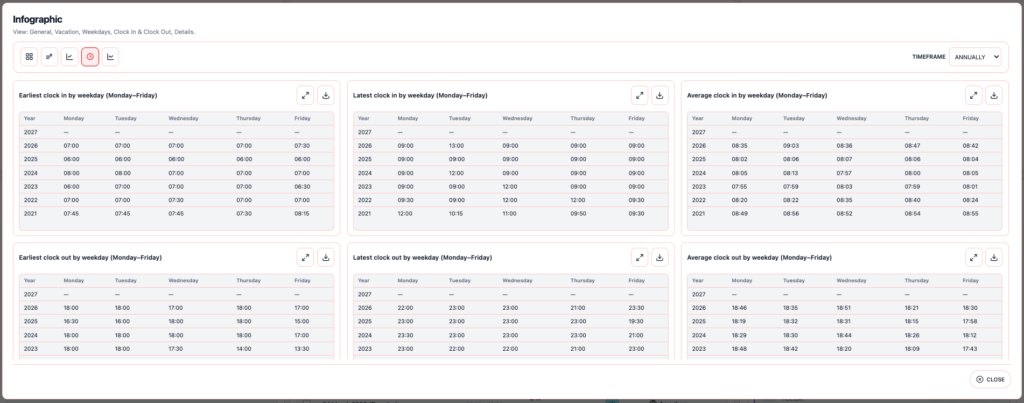The image size is (1024, 403).
Task: Download the Earliest clock out by weekday table
Action: 326,257
